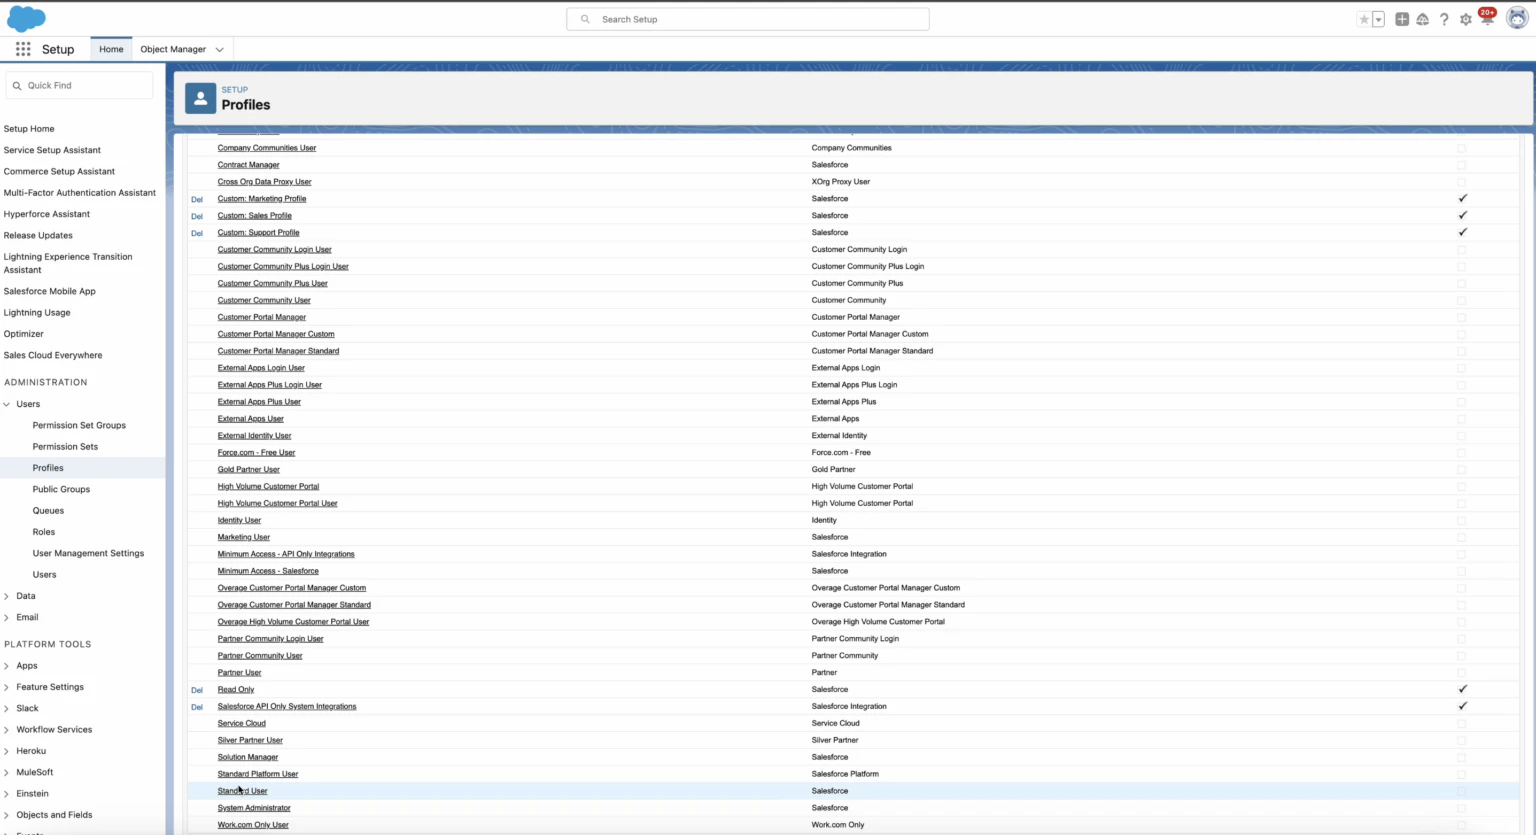Expand the Workflow Services section
The width and height of the screenshot is (1536, 835).
[x=7, y=730]
